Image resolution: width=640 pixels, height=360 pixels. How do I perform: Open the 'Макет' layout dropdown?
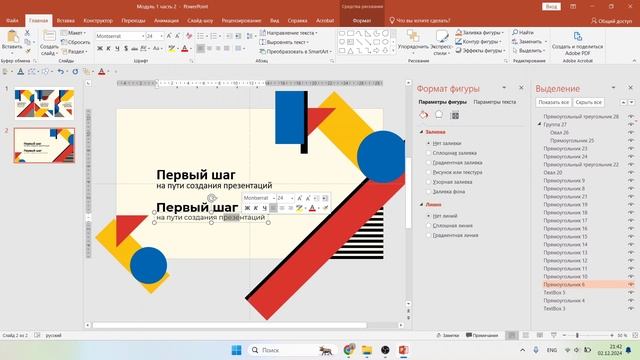pos(74,33)
